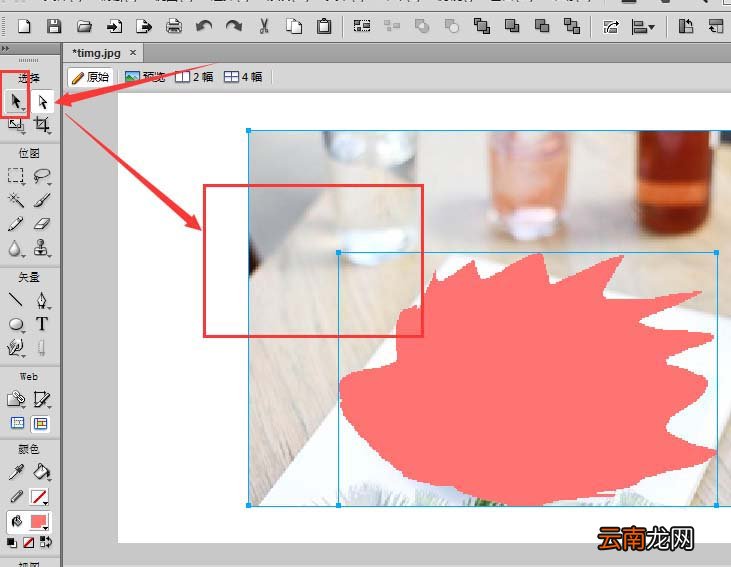Close the timg.jpg document tab
The image size is (731, 567).
tap(133, 53)
